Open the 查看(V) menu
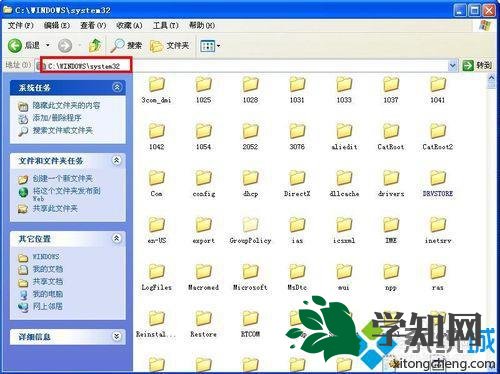 (x=93, y=25)
